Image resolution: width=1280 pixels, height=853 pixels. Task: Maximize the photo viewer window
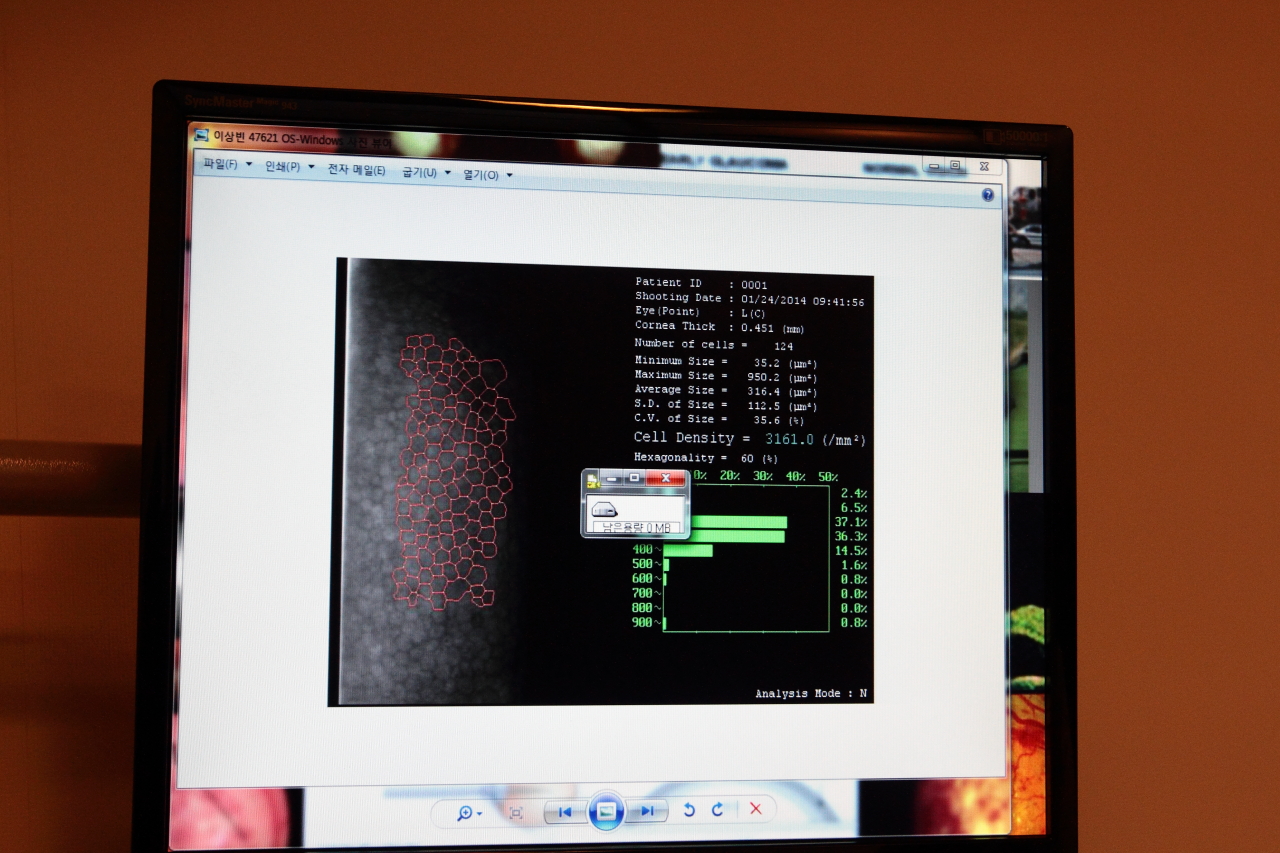point(955,166)
